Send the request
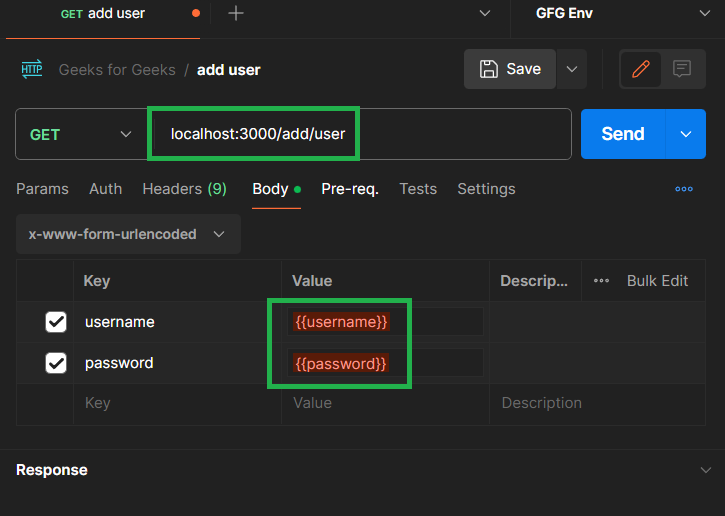Viewport: 725px width, 516px height. coord(622,134)
